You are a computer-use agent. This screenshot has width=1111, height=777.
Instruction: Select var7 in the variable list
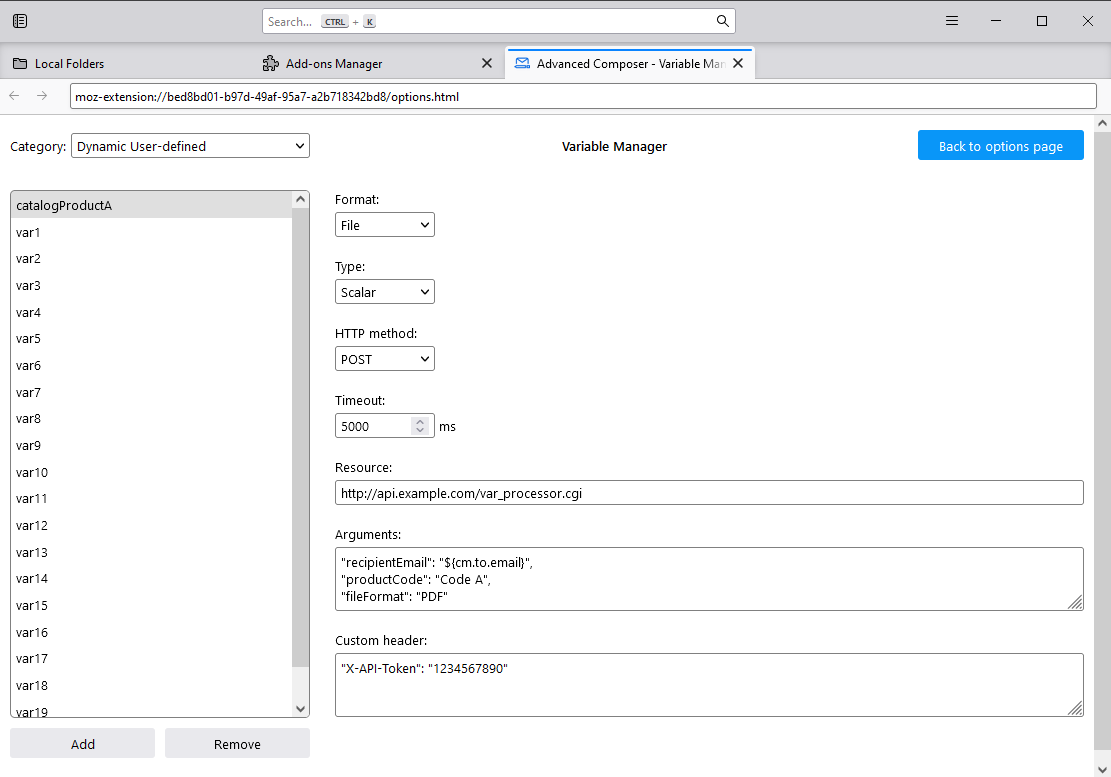point(151,392)
